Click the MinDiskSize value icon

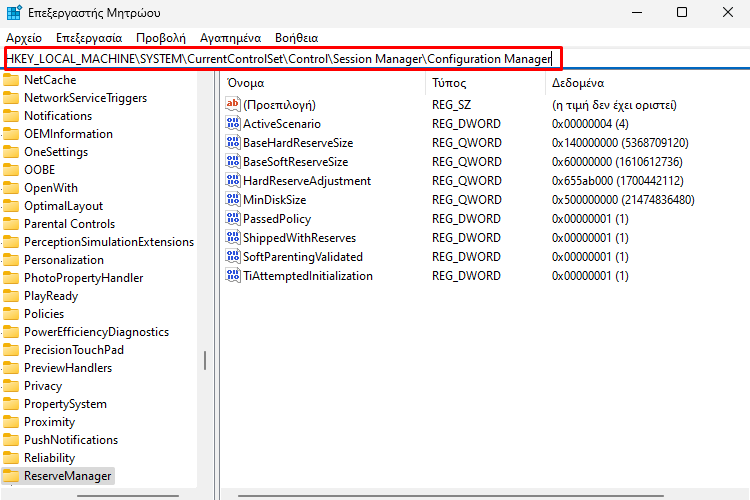tap(233, 199)
